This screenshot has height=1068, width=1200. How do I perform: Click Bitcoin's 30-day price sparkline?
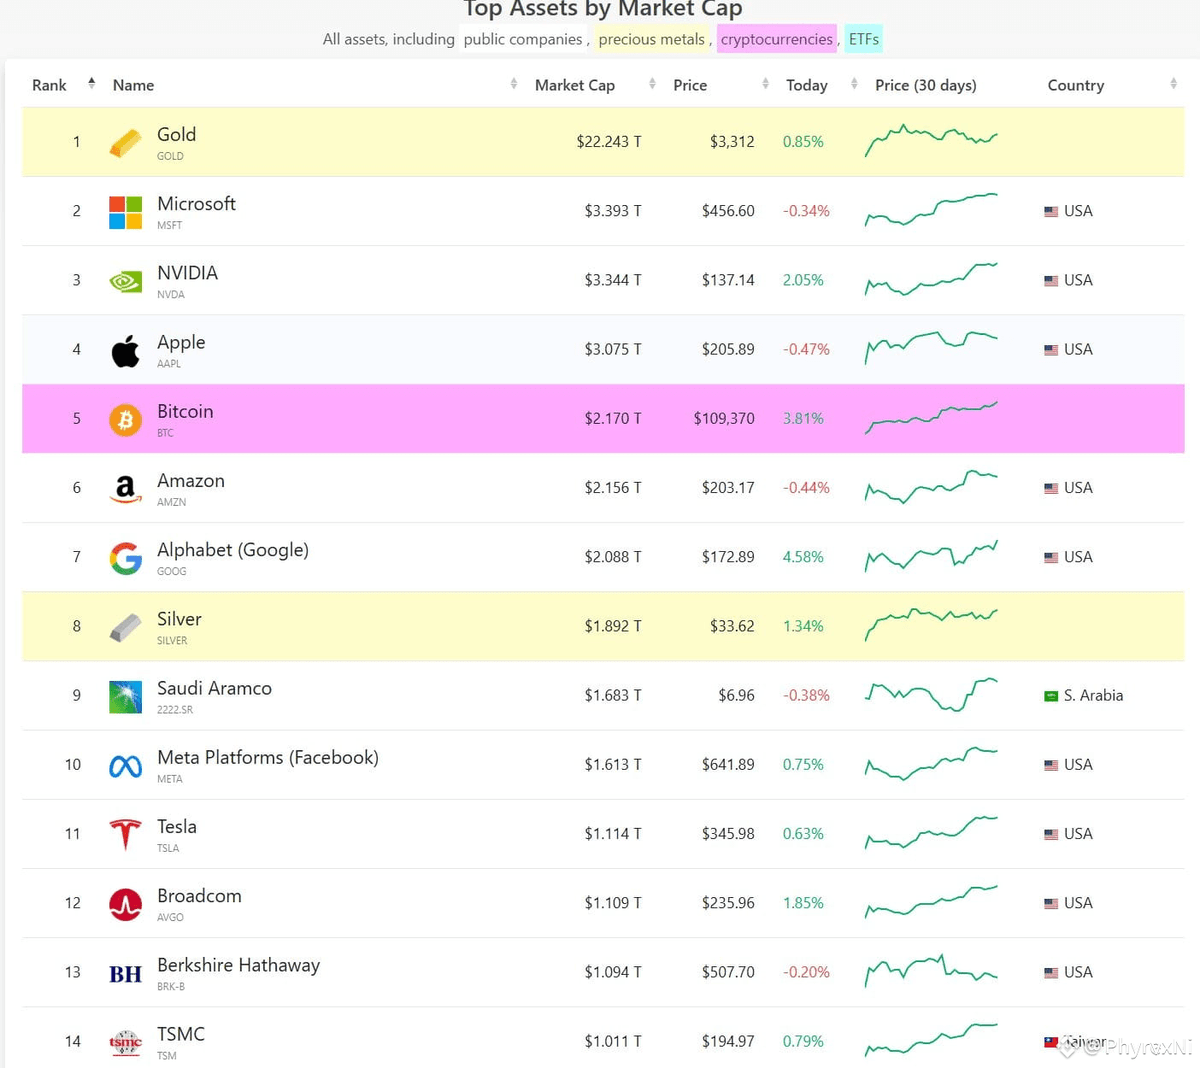pos(931,417)
